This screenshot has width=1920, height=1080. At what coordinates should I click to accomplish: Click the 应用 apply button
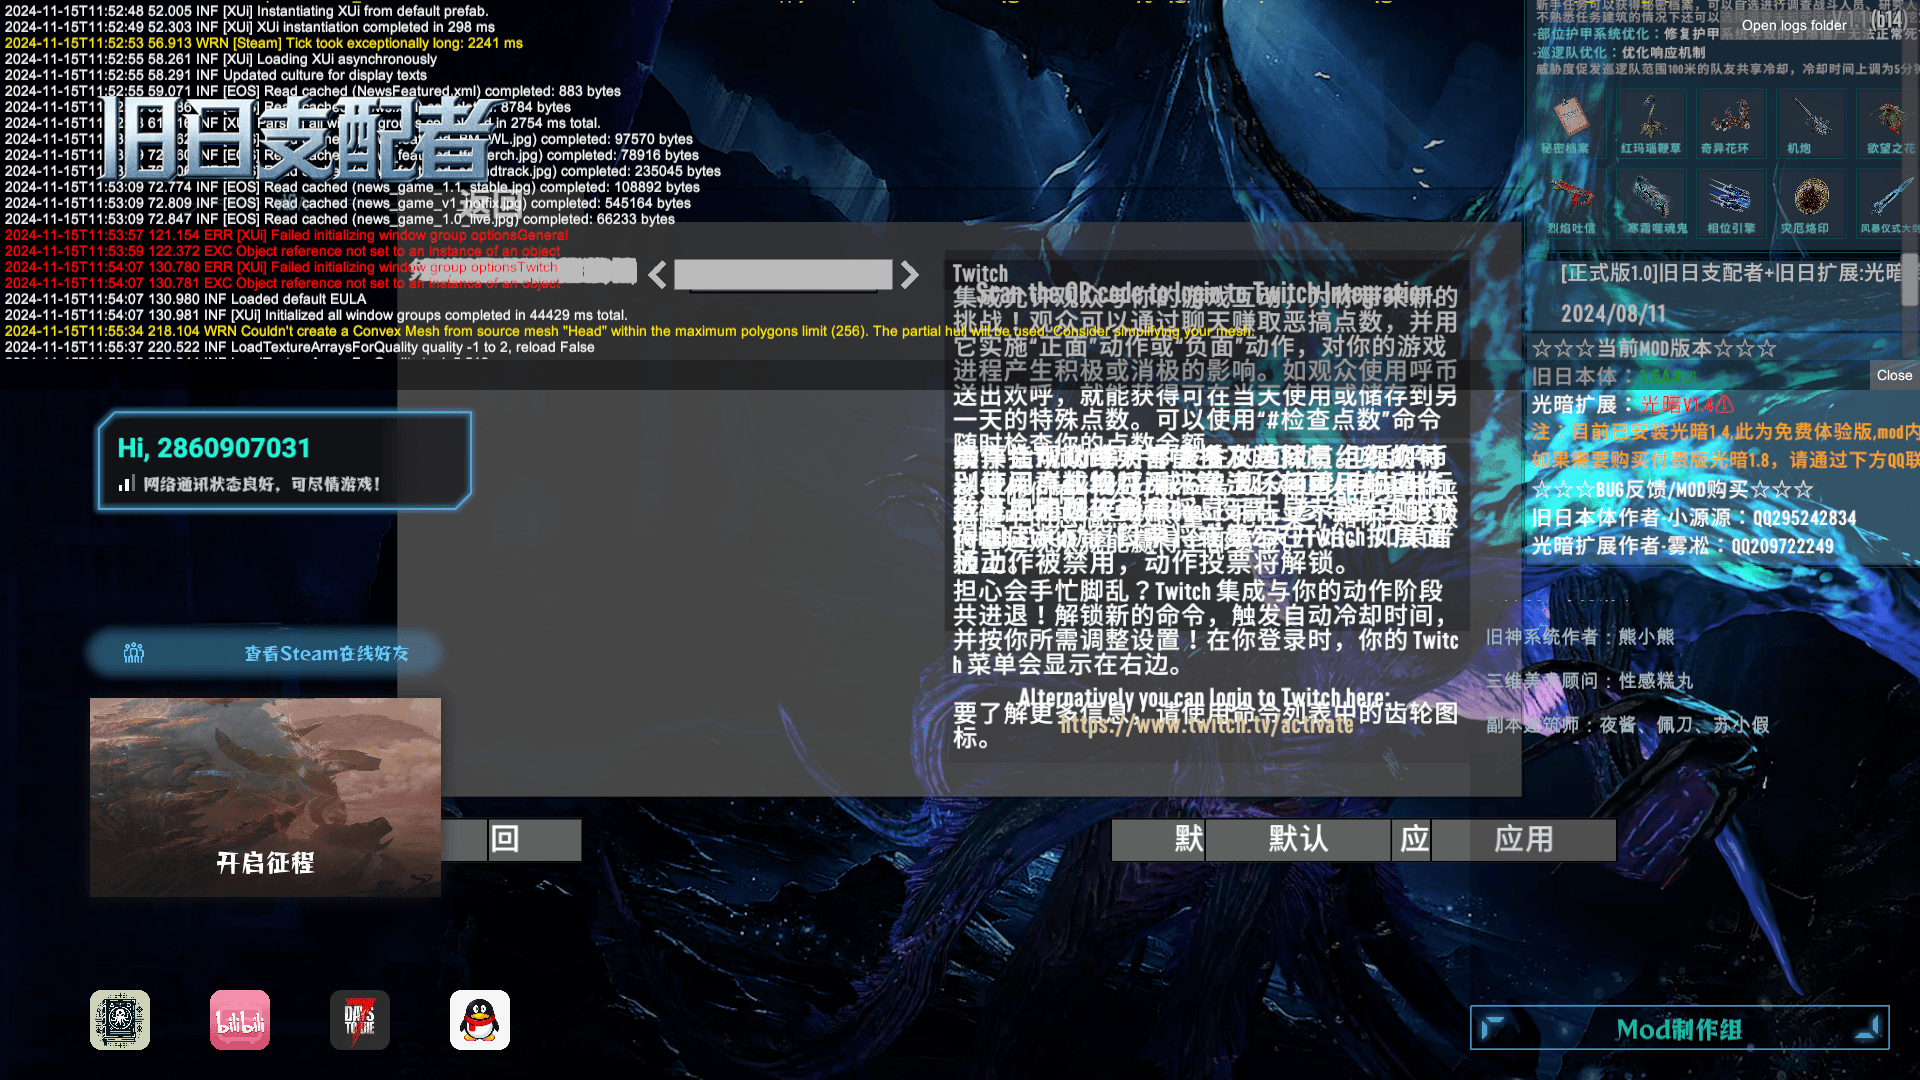[x=1523, y=839]
